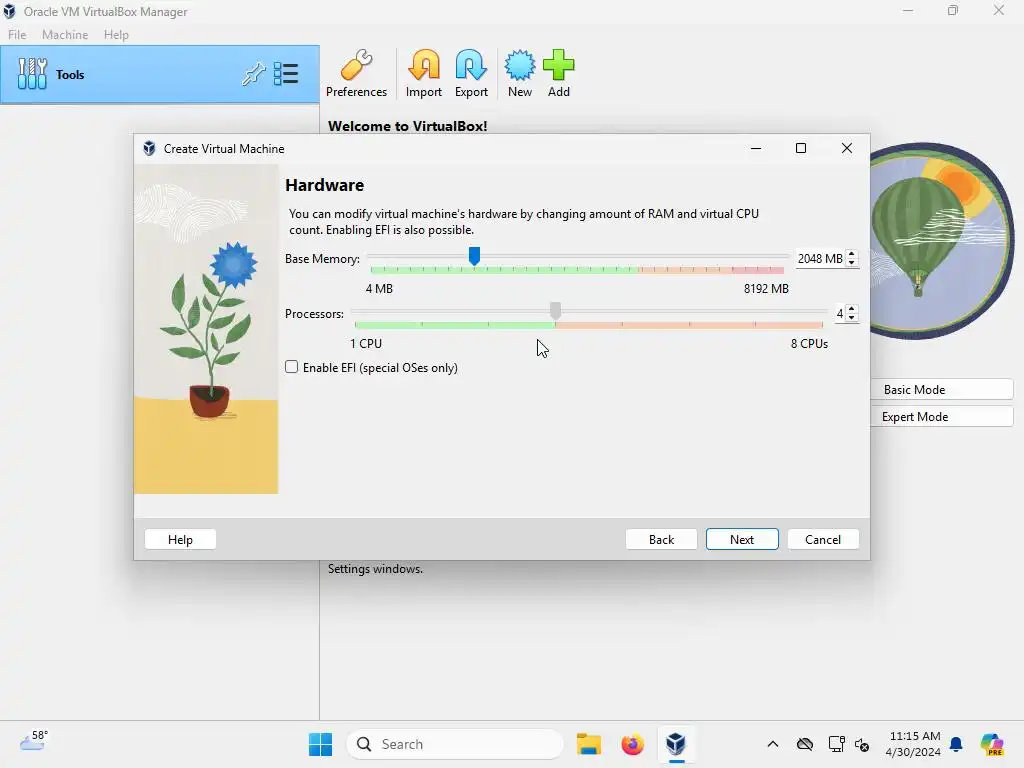The image size is (1024, 768).
Task: Open the Preferences toolbar icon
Action: (x=356, y=73)
